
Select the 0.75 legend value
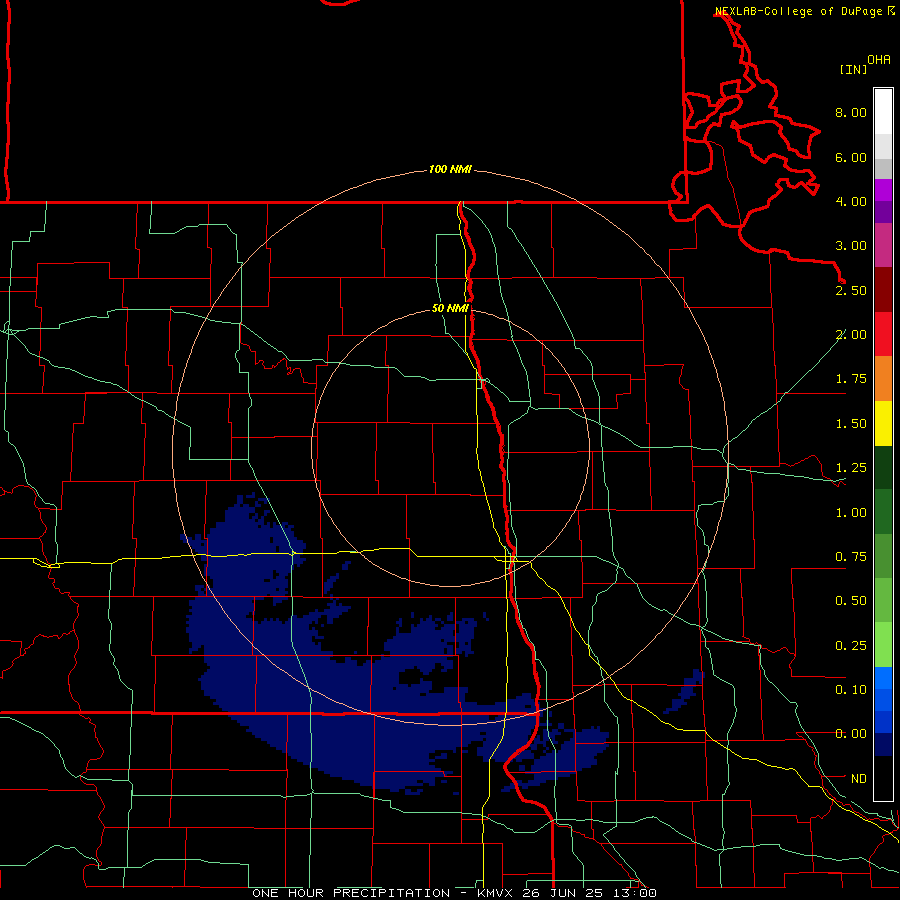[851, 557]
